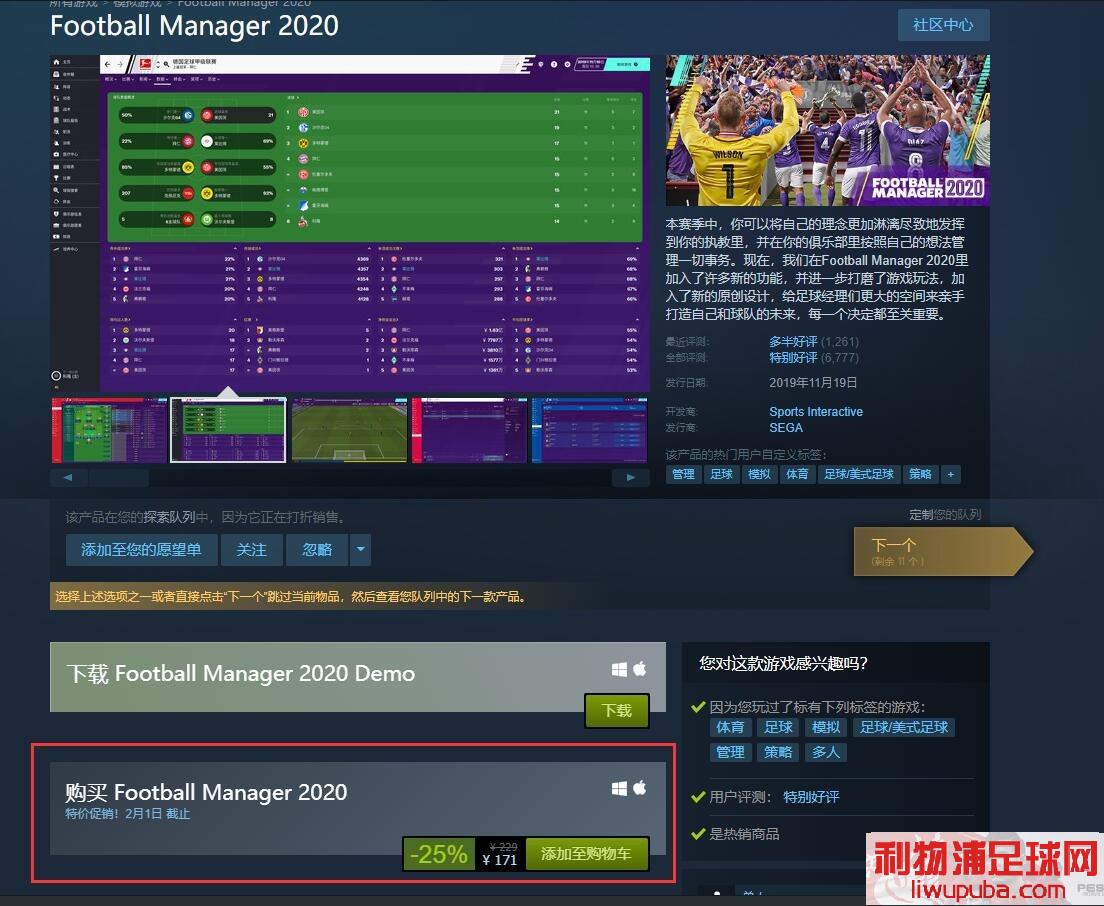Click the plus button to add tags
This screenshot has width=1104, height=906.
coord(951,474)
